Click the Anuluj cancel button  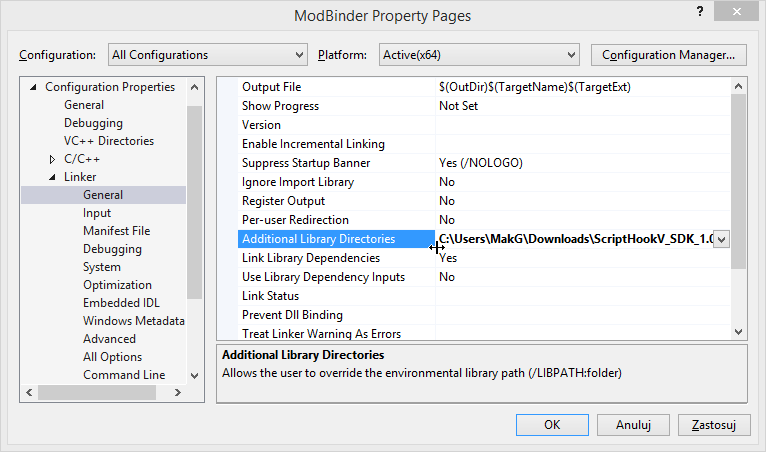[x=634, y=424]
